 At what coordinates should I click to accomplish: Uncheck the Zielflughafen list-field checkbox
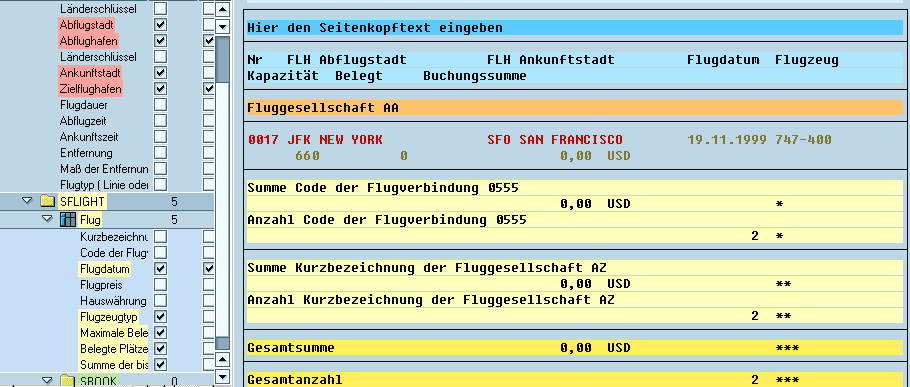(160, 89)
